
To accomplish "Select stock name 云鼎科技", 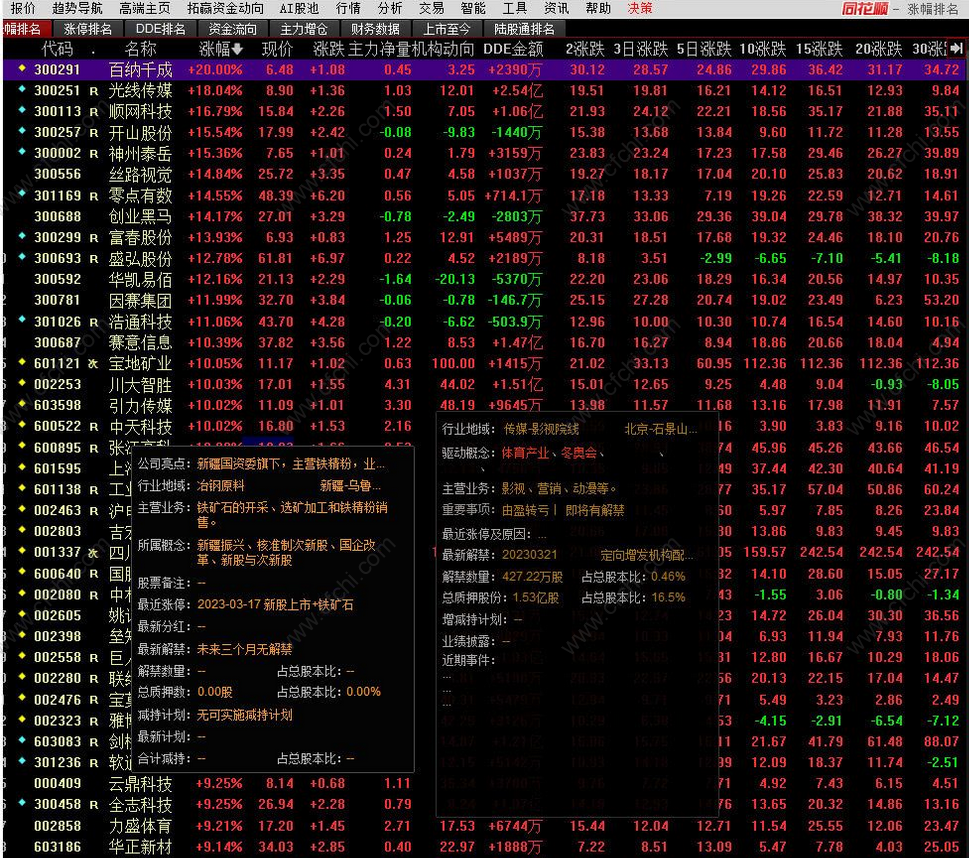I will [x=140, y=784].
